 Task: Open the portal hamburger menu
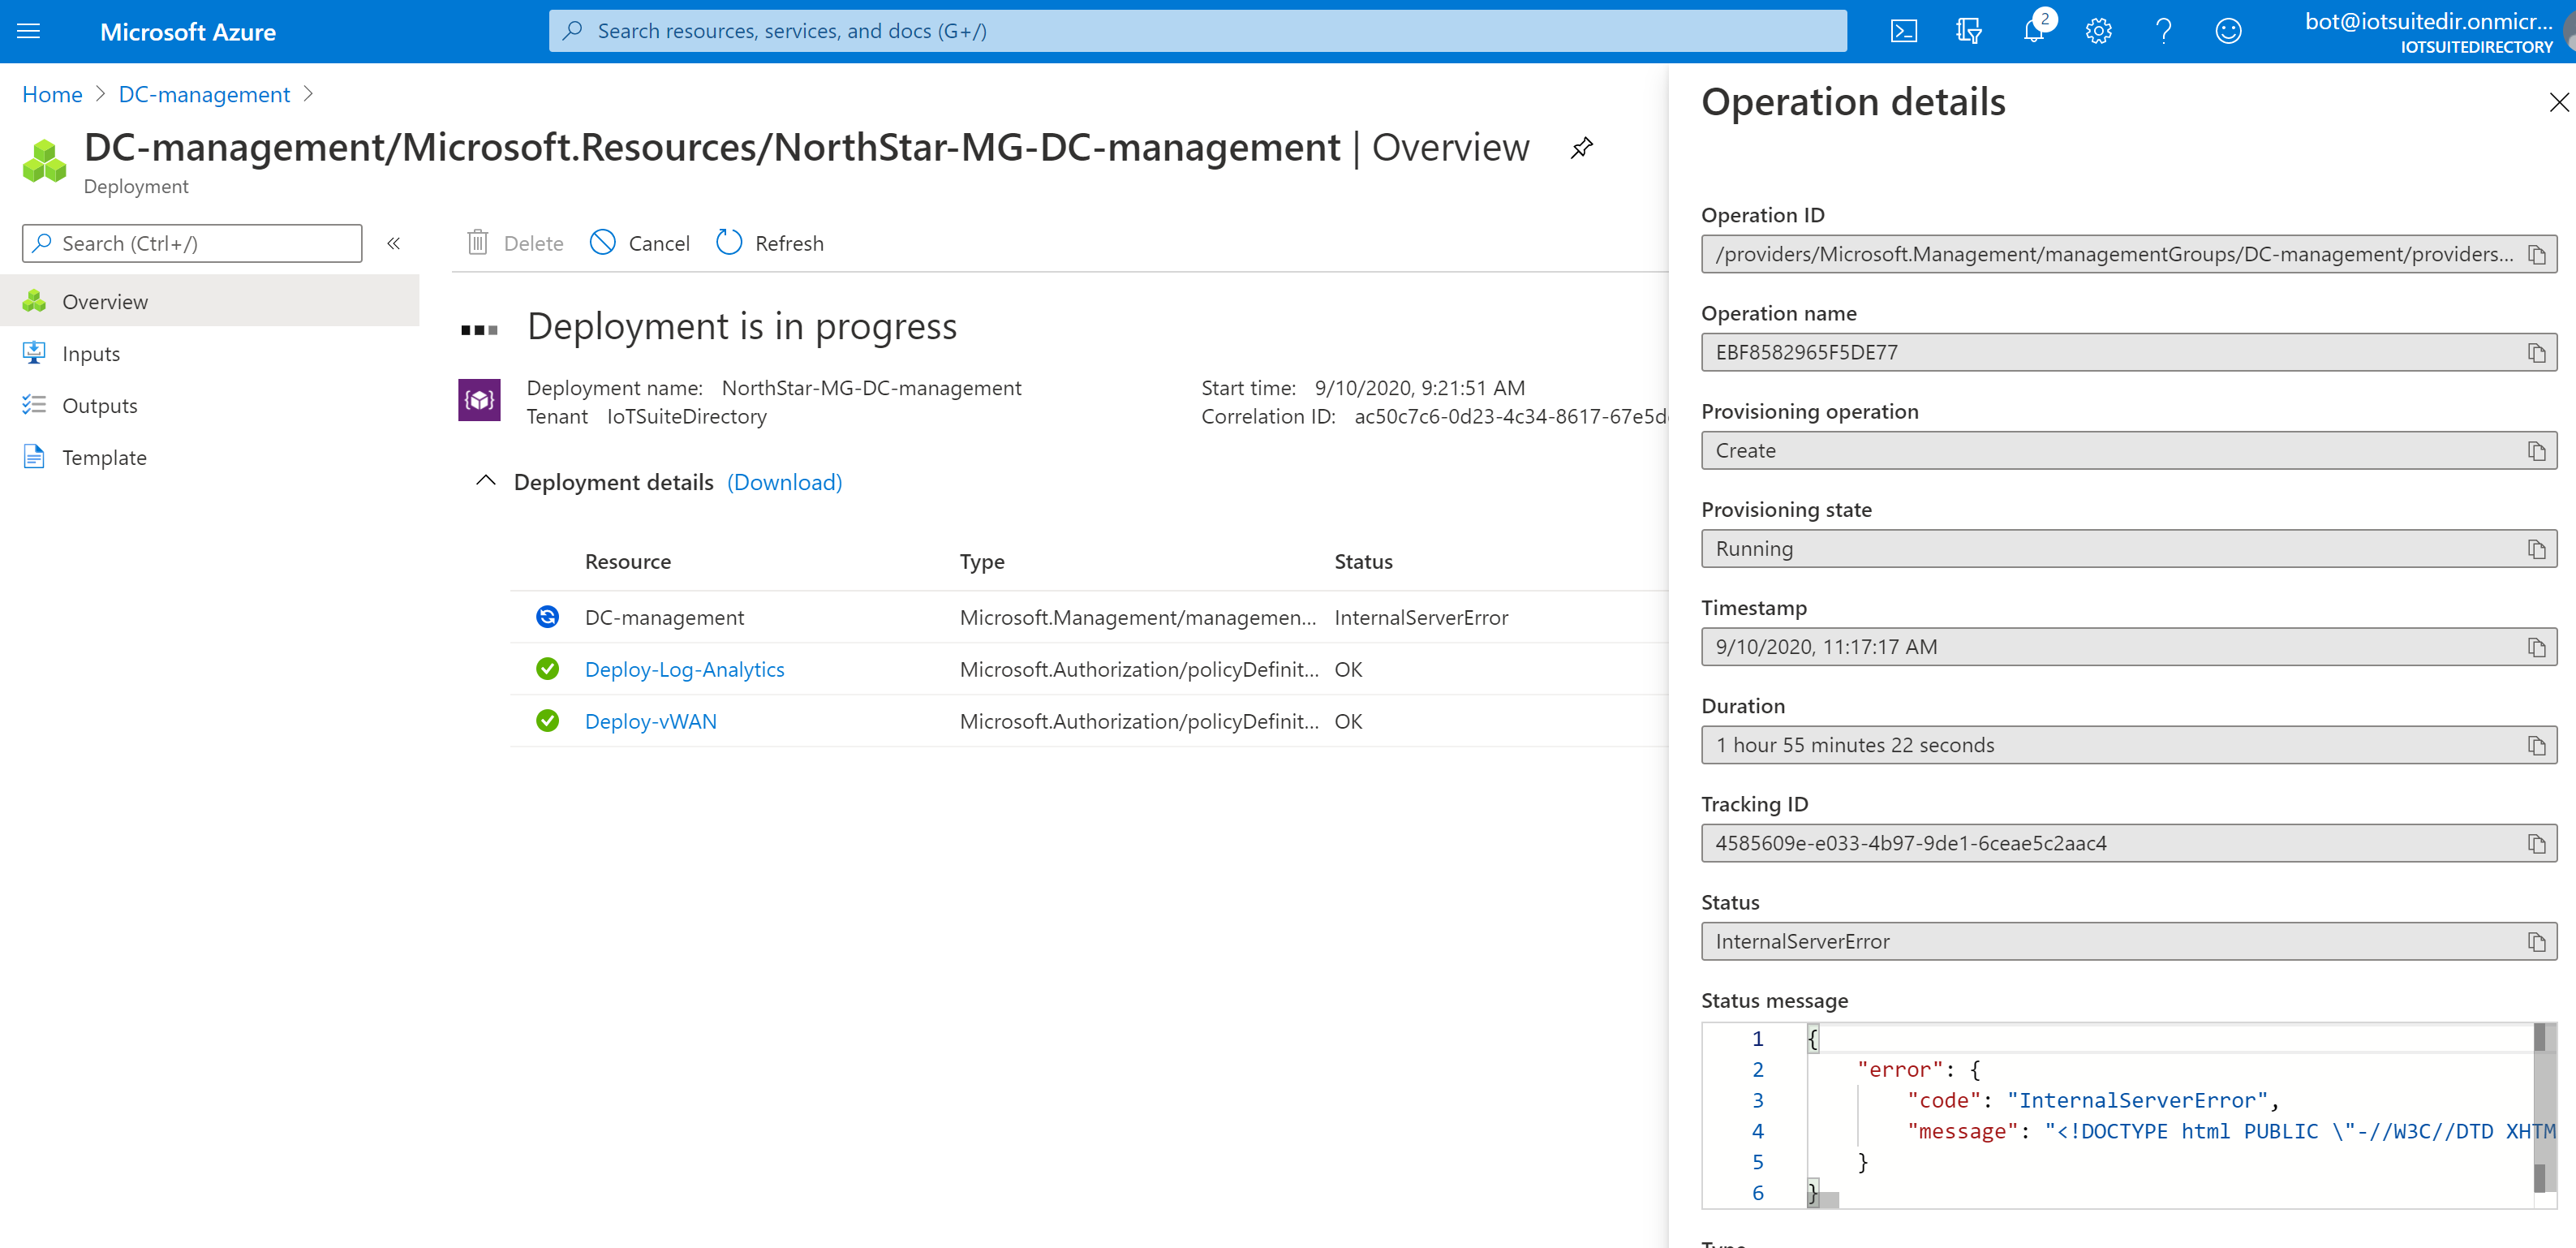click(28, 31)
